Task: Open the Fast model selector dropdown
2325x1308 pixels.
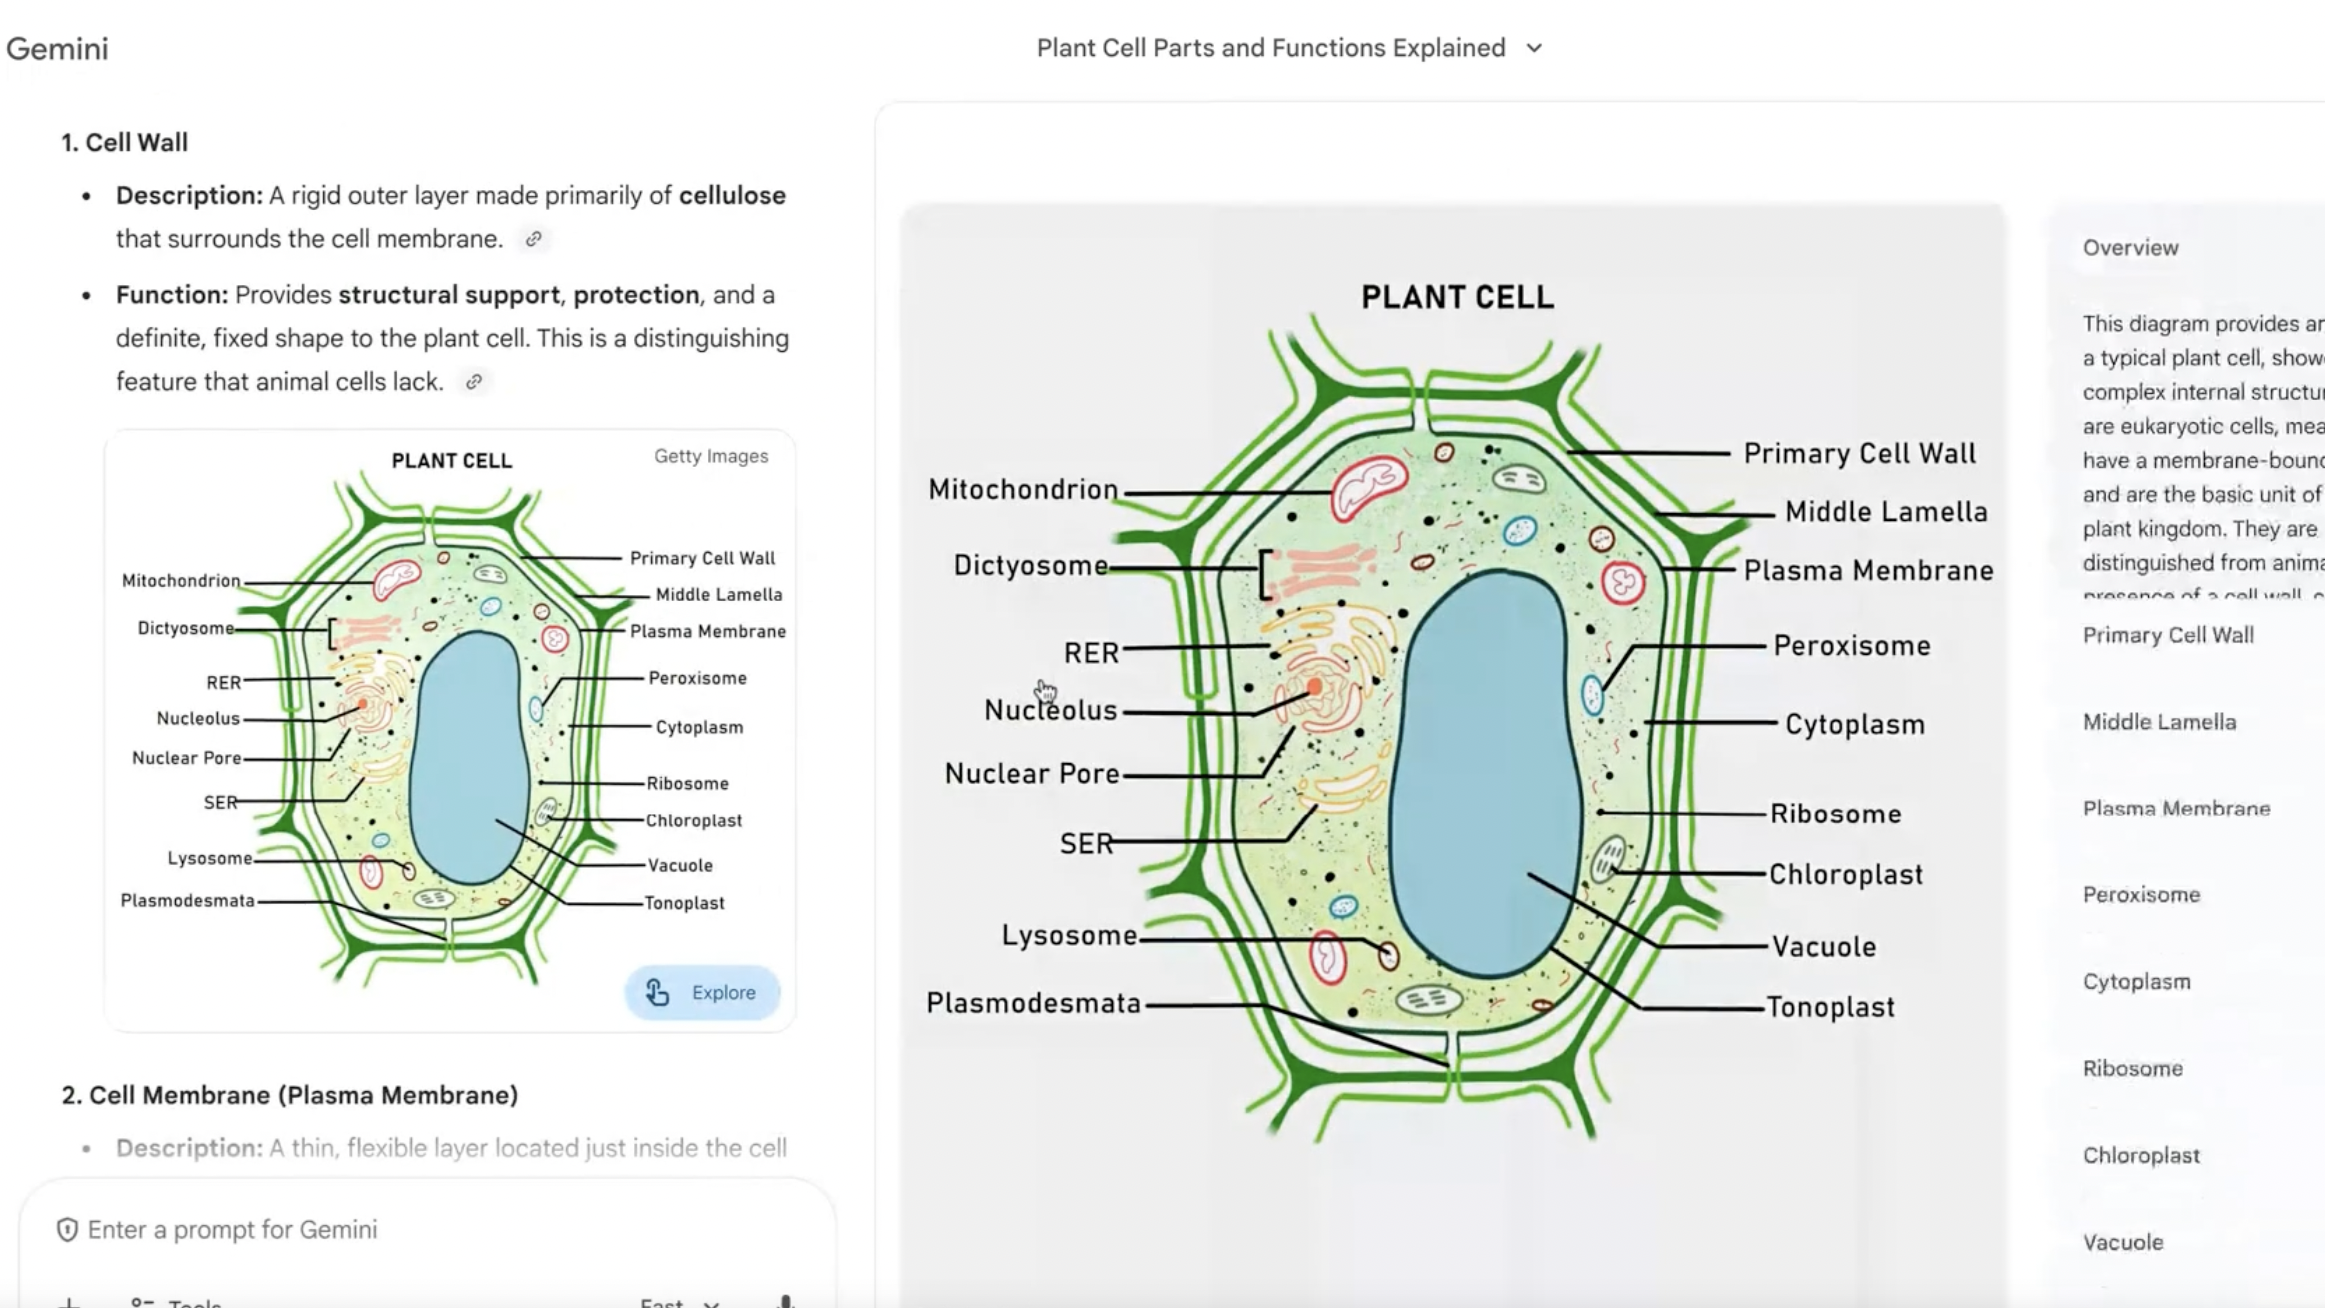Action: pyautogui.click(x=680, y=1303)
